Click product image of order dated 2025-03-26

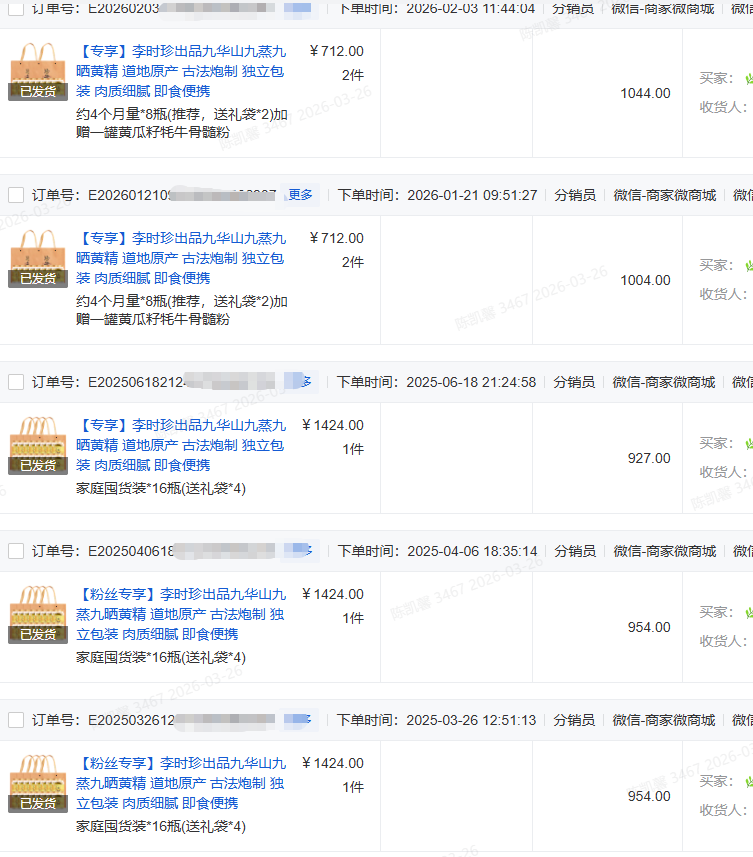(x=38, y=783)
